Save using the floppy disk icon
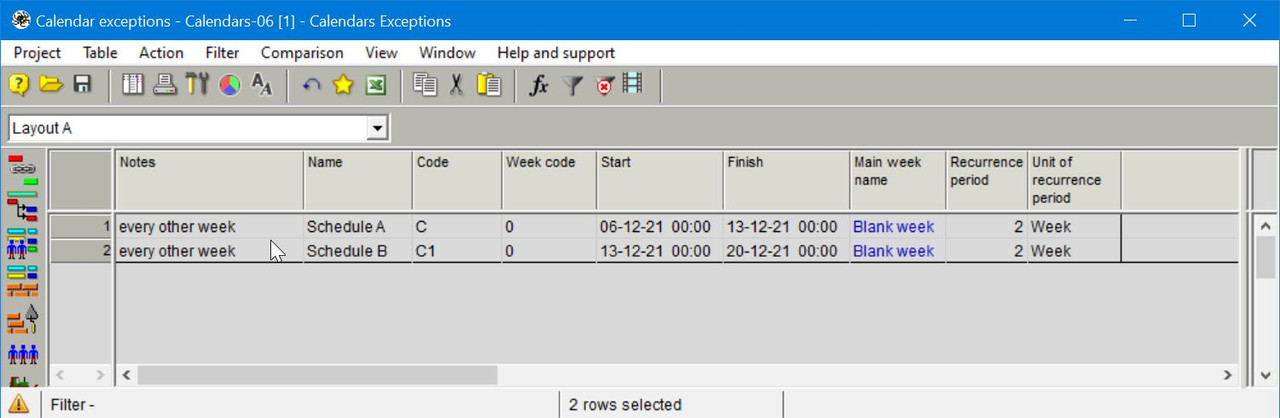Viewport: 1280px width, 418px height. pyautogui.click(x=82, y=85)
